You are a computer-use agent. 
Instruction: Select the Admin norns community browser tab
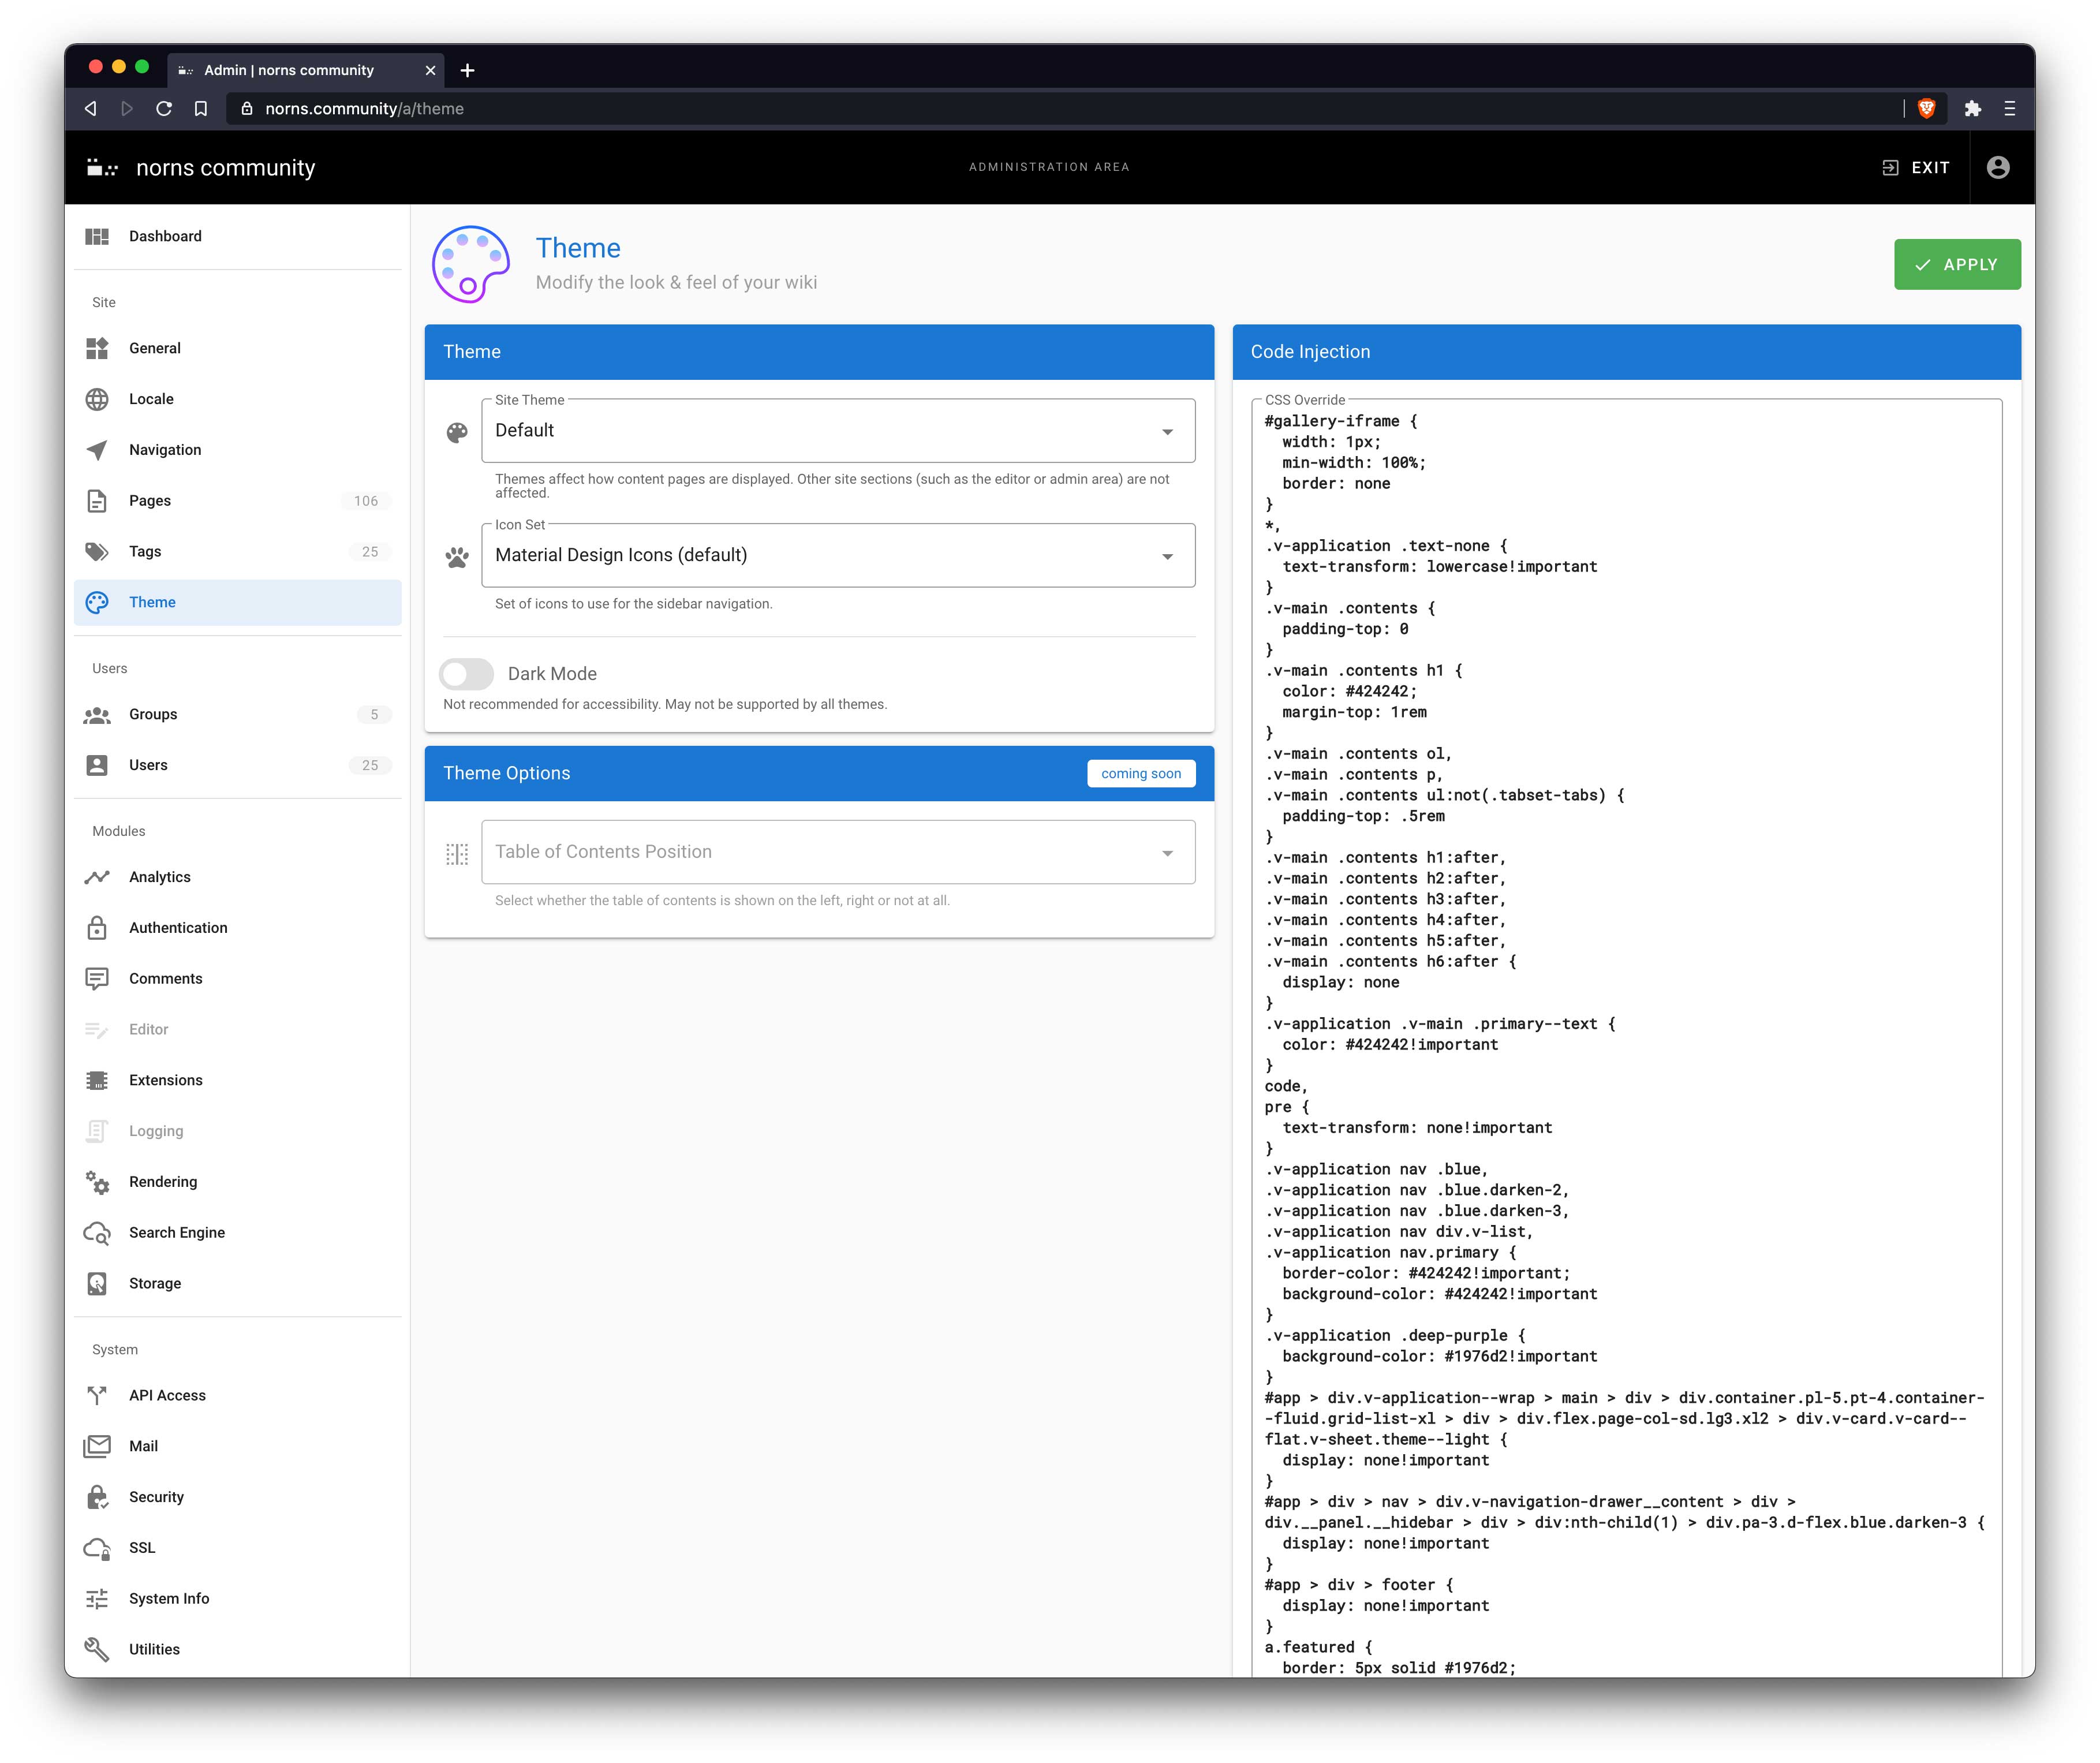click(305, 70)
